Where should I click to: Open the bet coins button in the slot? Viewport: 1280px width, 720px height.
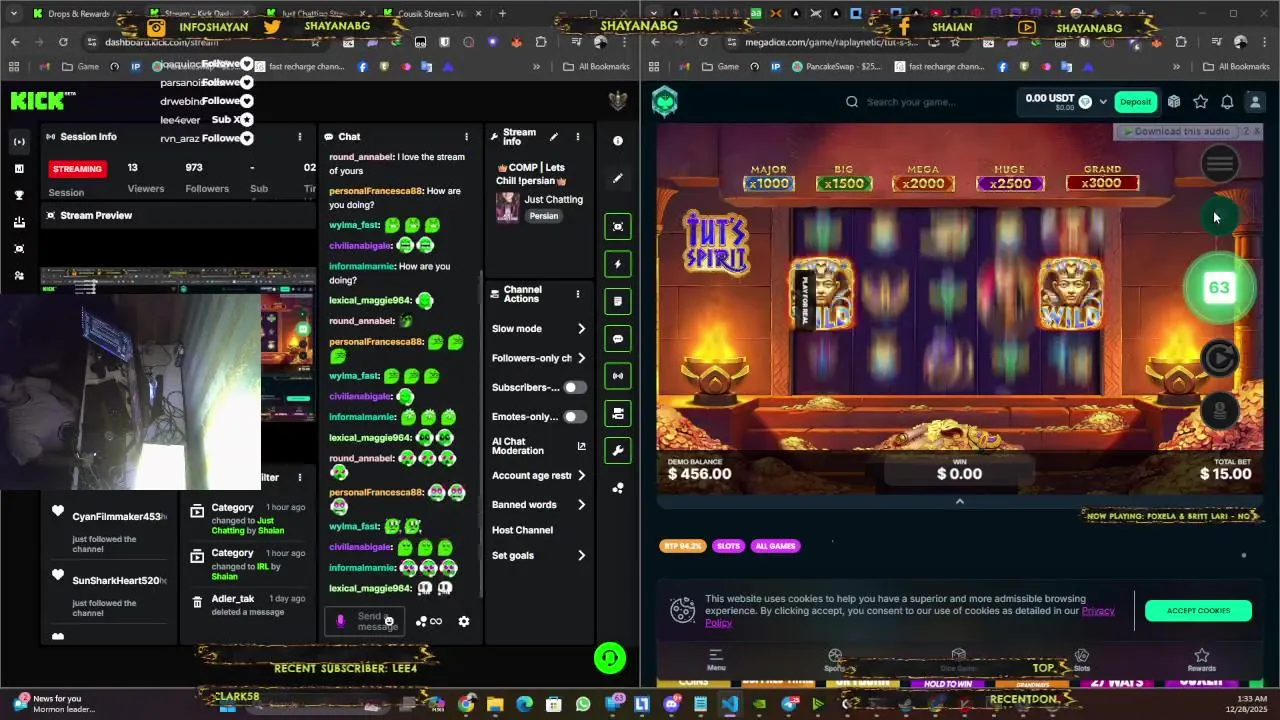(1219, 411)
